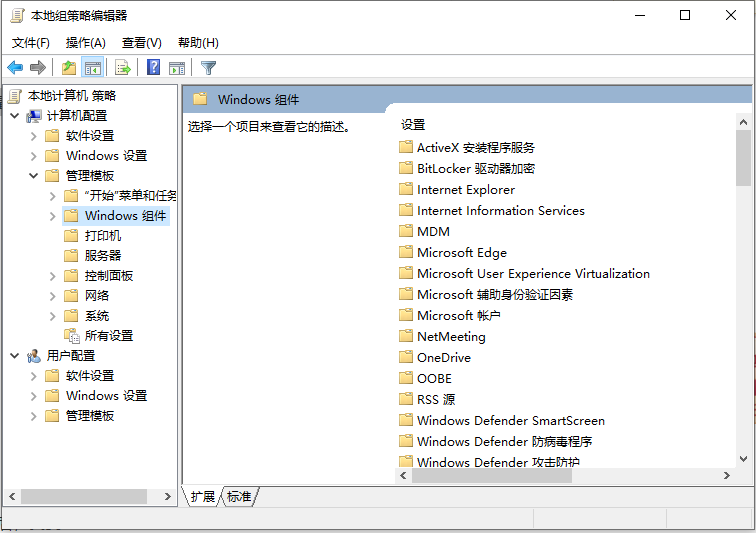Toggle the Show/Hide console tree icon
This screenshot has width=756, height=533.
tap(93, 68)
